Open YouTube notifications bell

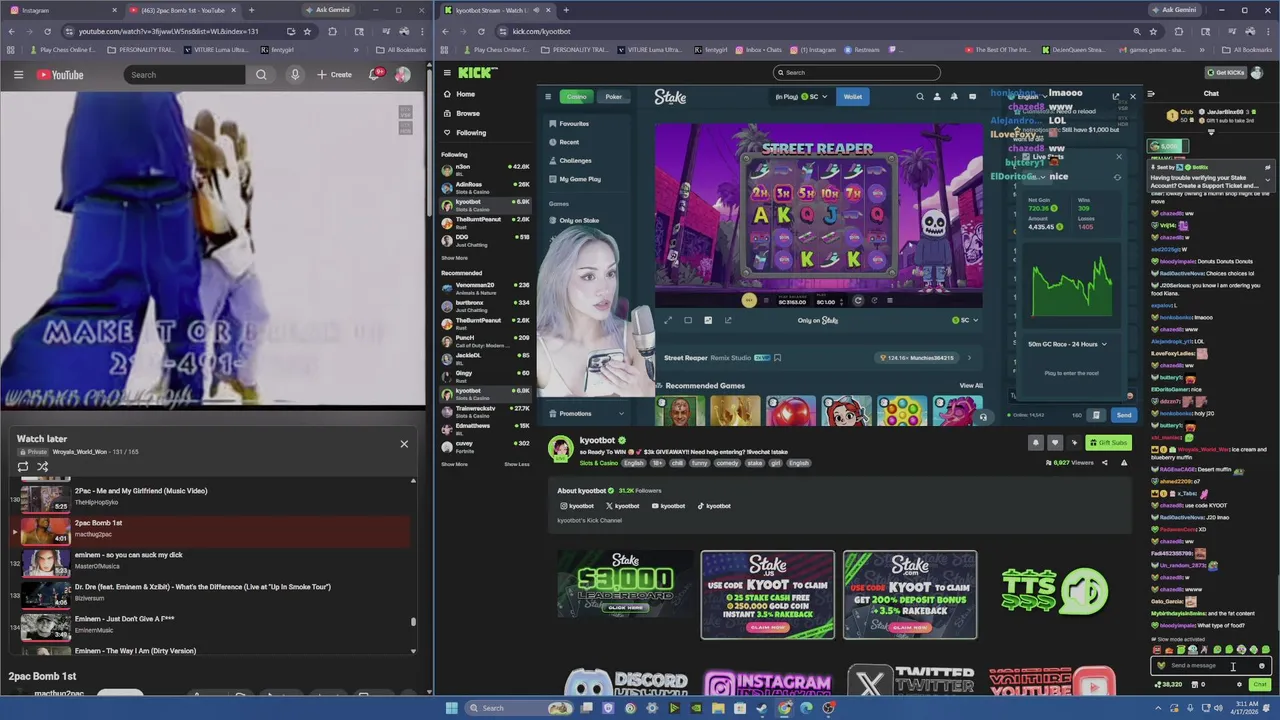[376, 75]
